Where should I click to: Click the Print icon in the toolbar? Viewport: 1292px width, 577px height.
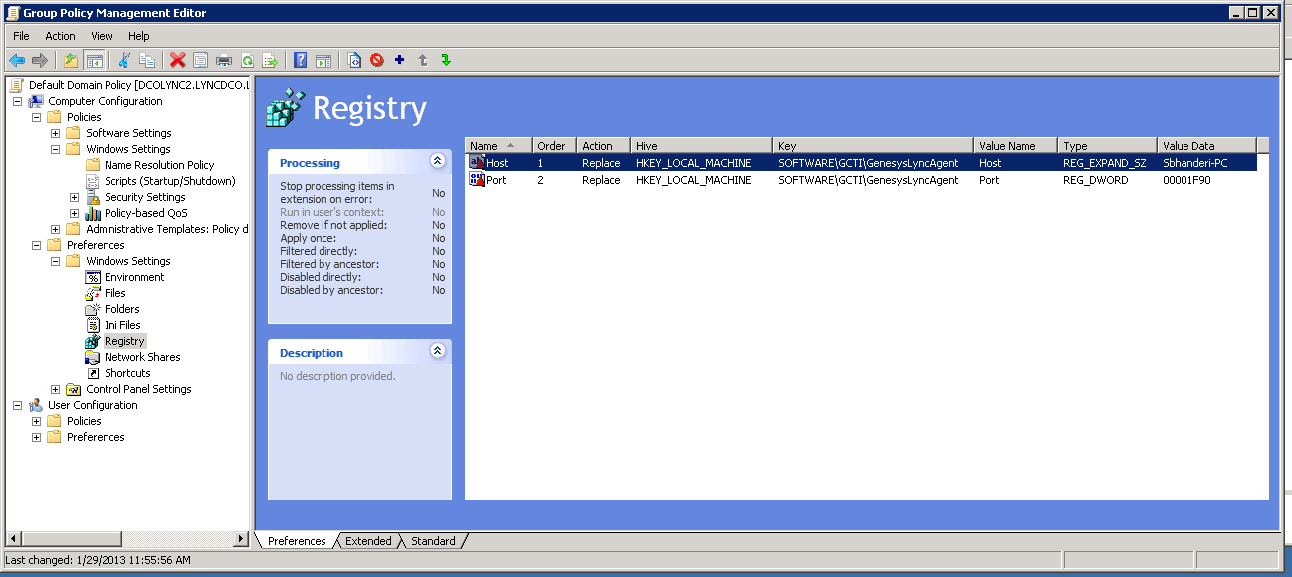(x=224, y=60)
